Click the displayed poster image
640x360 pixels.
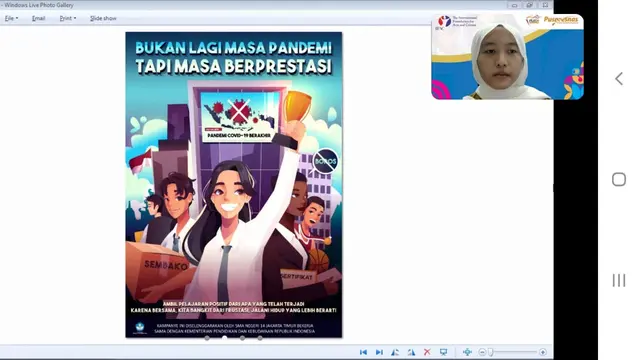234,185
